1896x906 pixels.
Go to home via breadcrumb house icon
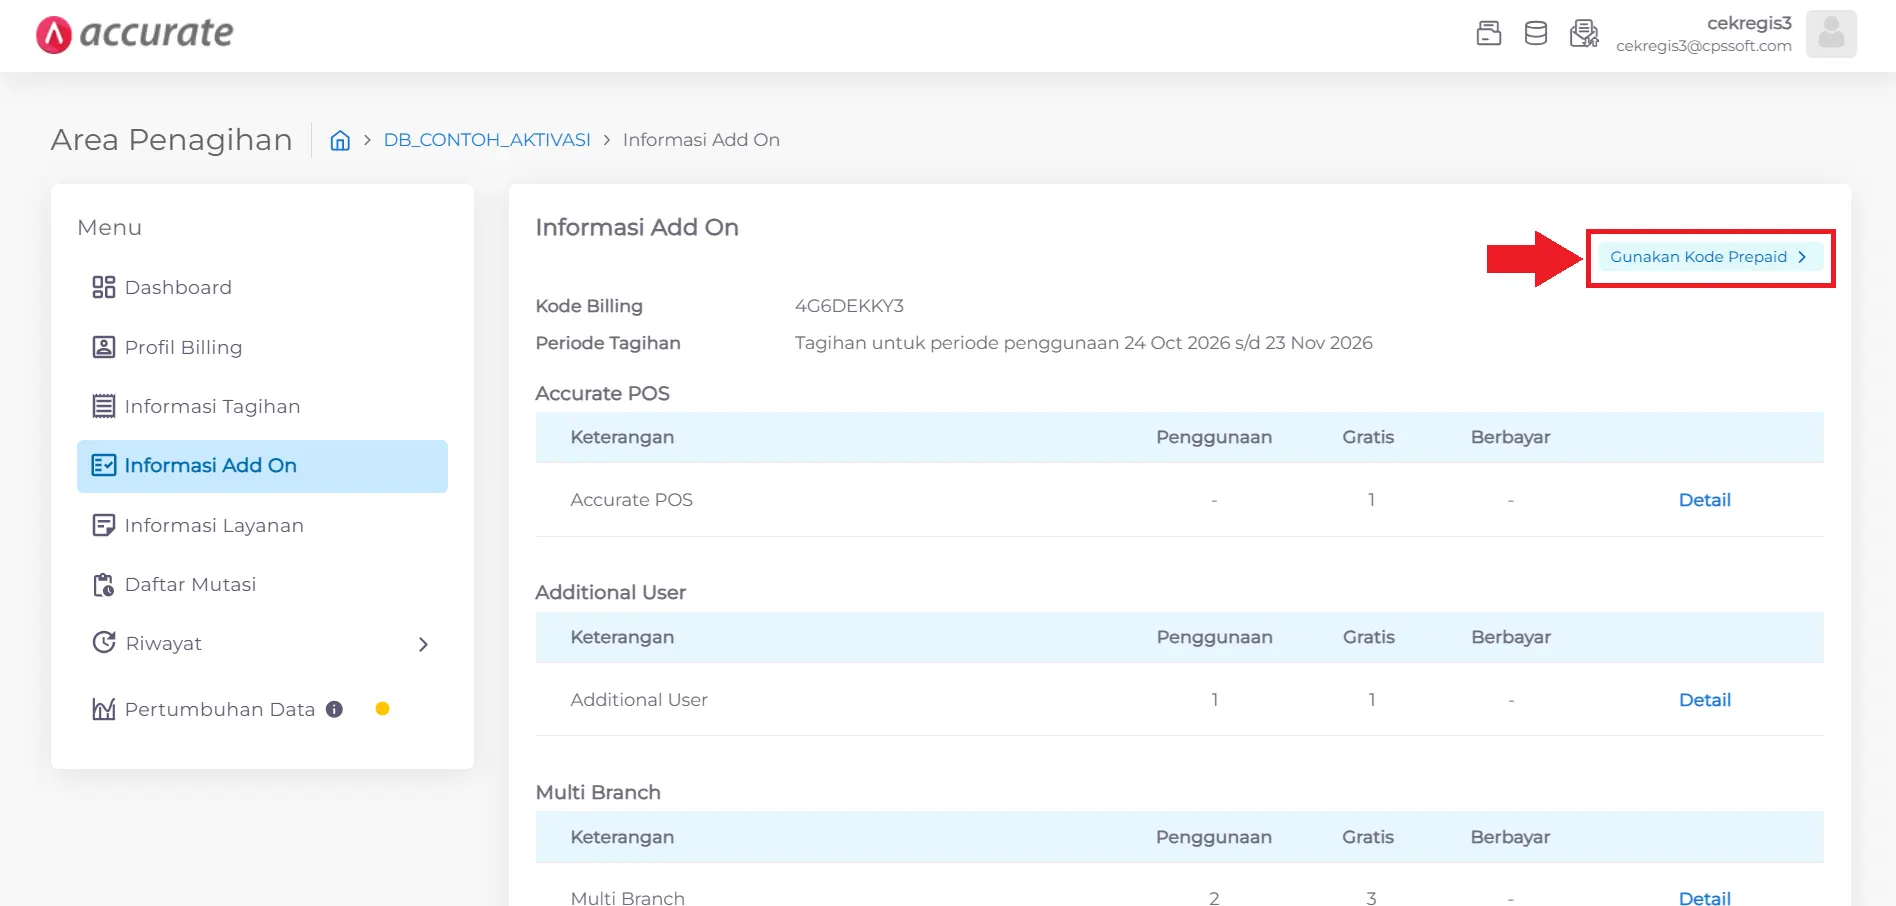[340, 140]
